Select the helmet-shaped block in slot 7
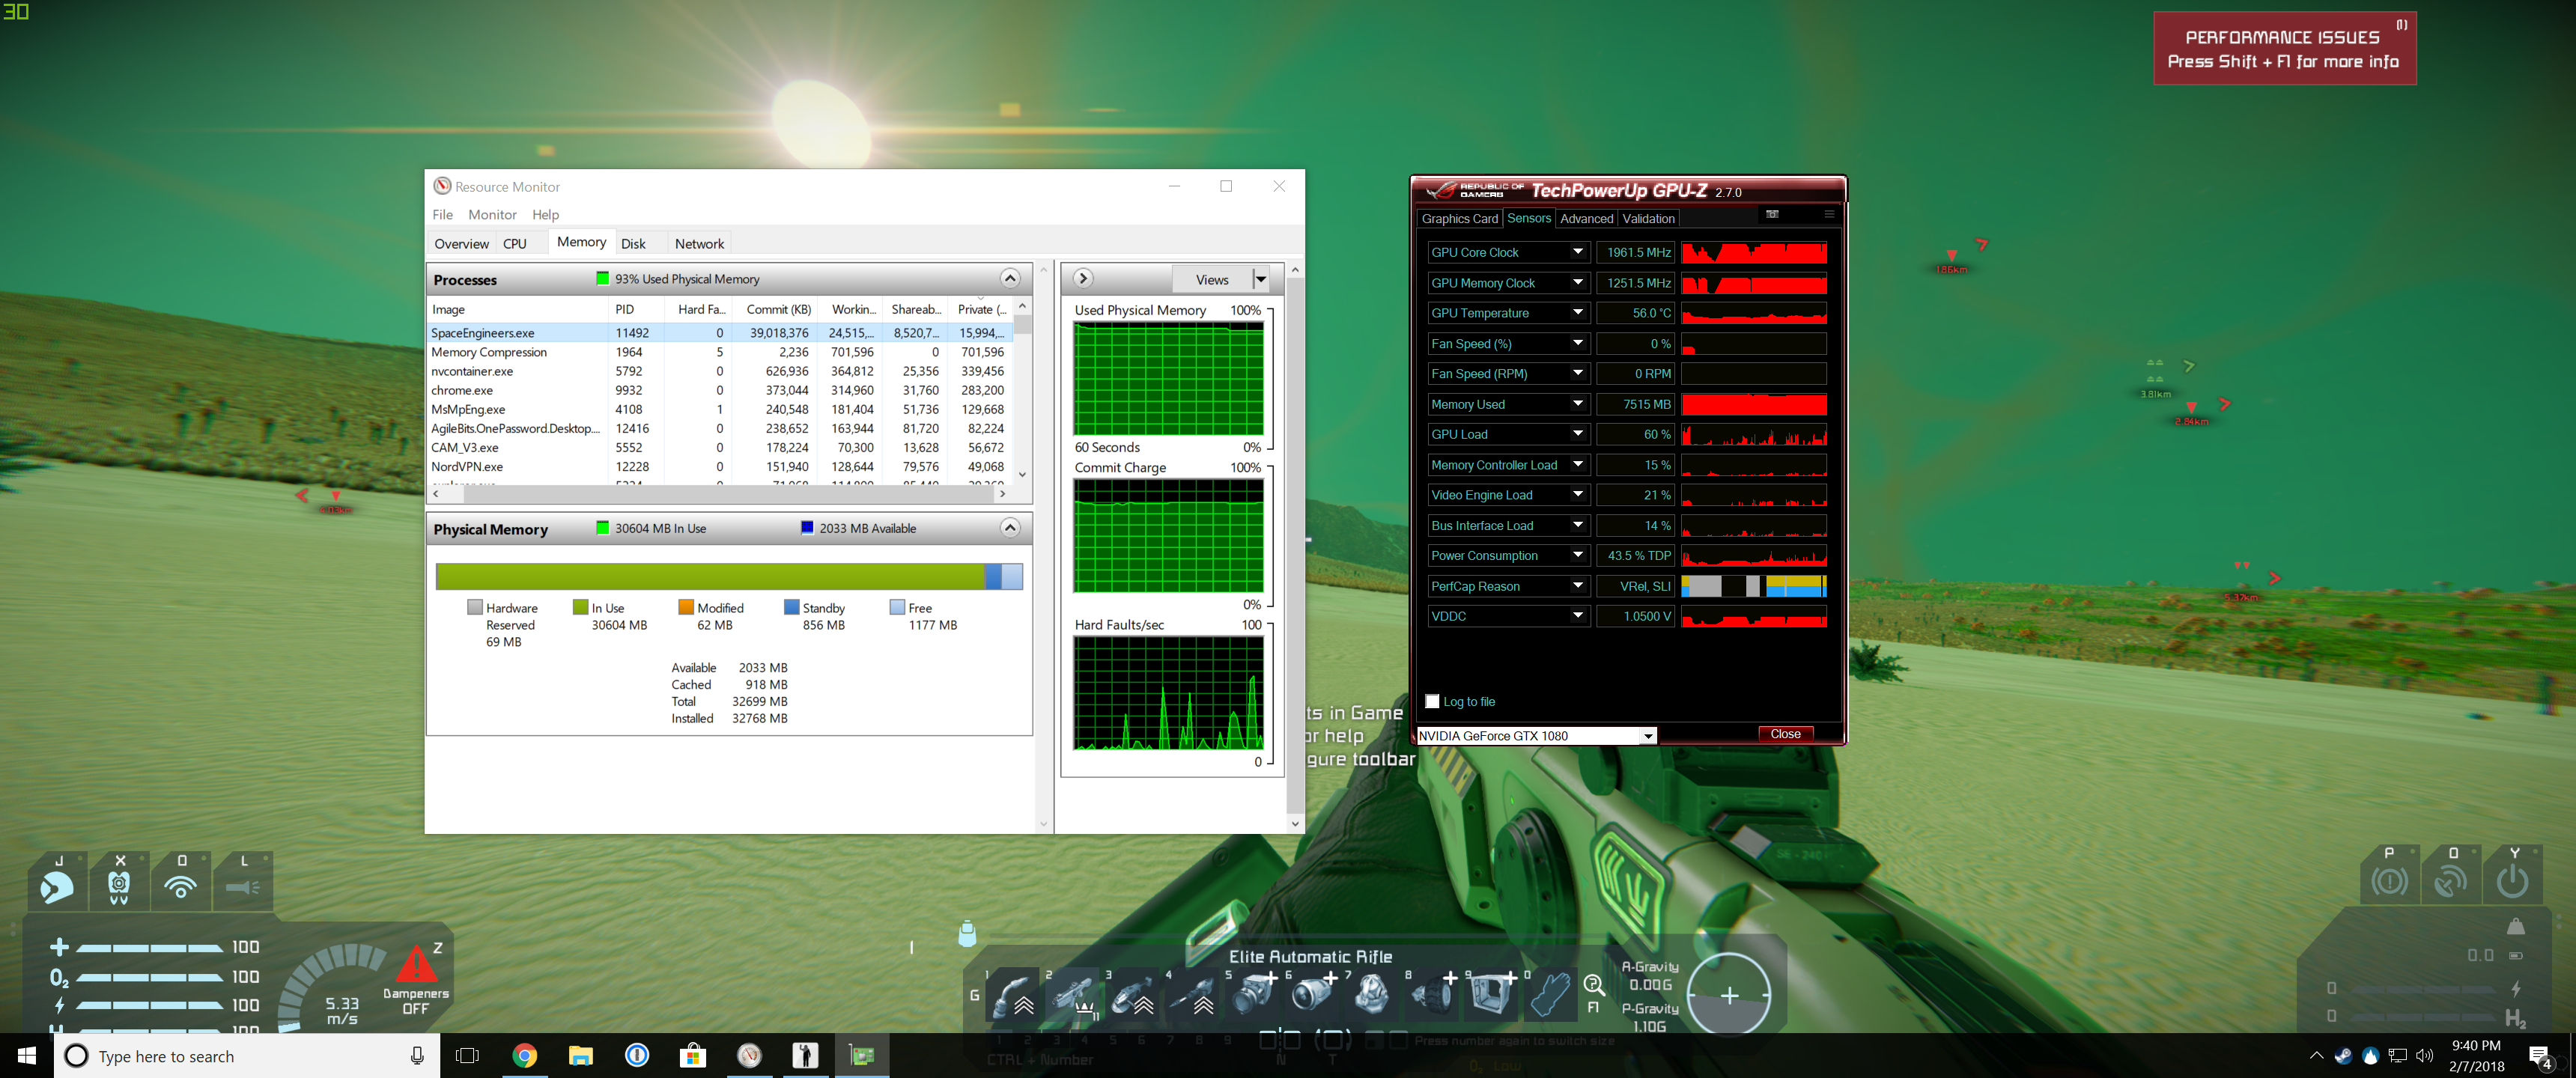Image resolution: width=2576 pixels, height=1078 pixels. (1372, 994)
